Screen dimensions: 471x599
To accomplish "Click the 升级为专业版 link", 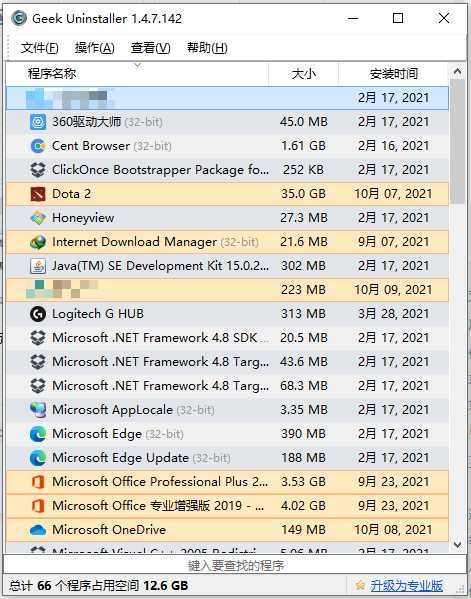I will pos(406,585).
